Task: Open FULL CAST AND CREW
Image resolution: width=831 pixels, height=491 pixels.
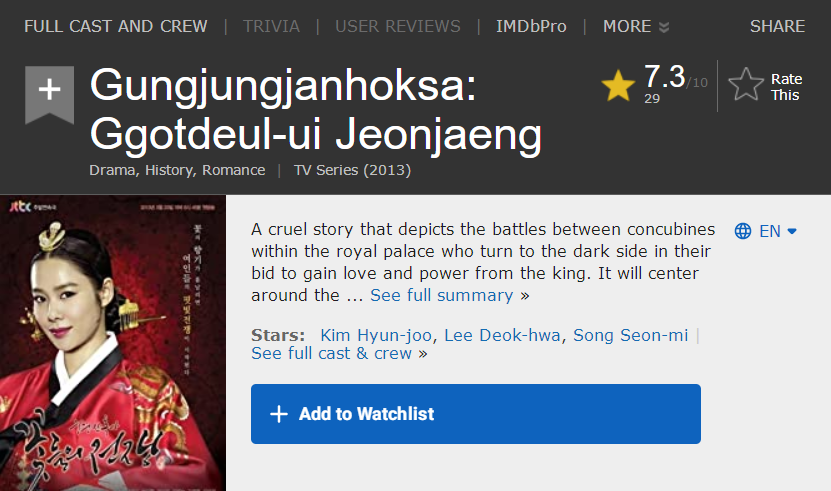Action: 116,26
